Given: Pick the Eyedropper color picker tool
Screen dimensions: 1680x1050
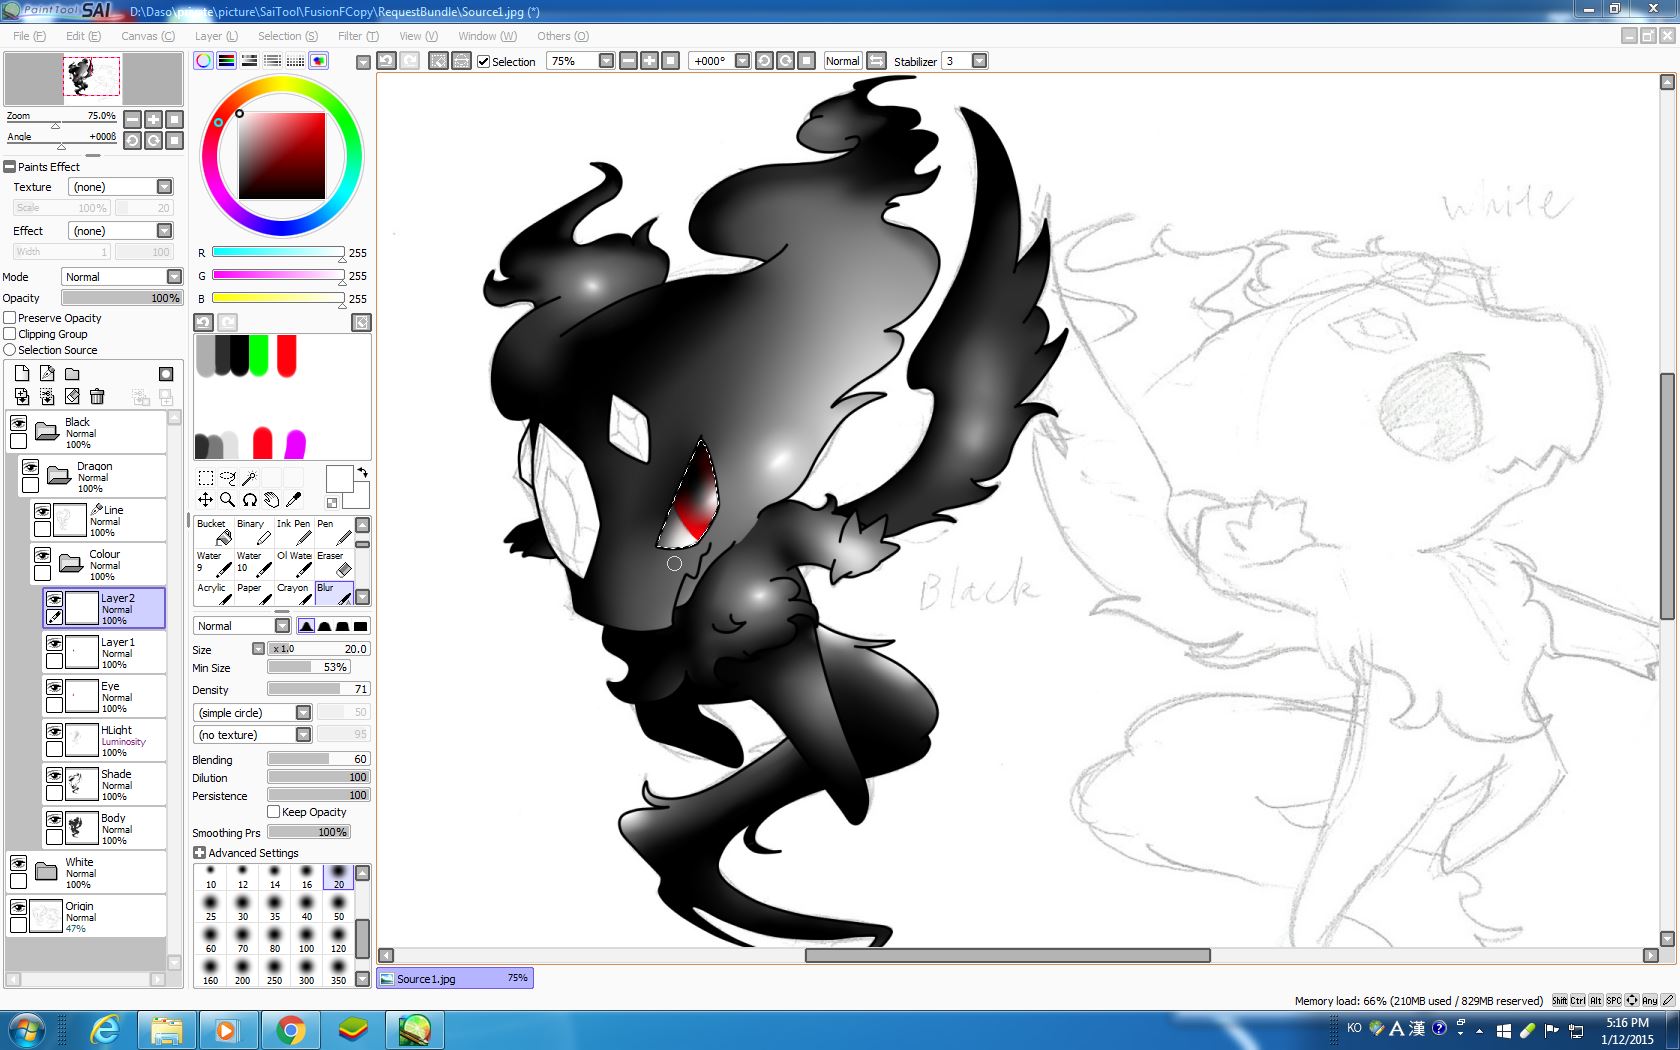Looking at the screenshot, I should tap(294, 499).
